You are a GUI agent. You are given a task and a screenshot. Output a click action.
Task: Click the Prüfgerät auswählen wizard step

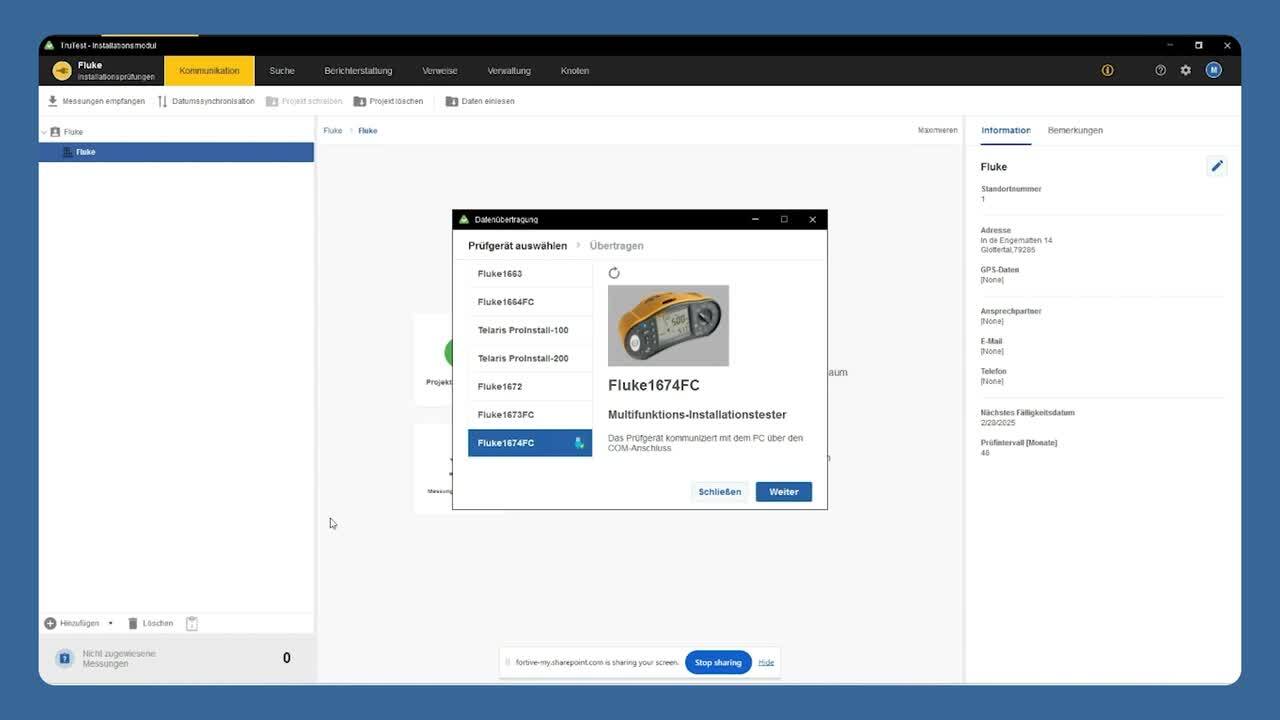tap(517, 246)
